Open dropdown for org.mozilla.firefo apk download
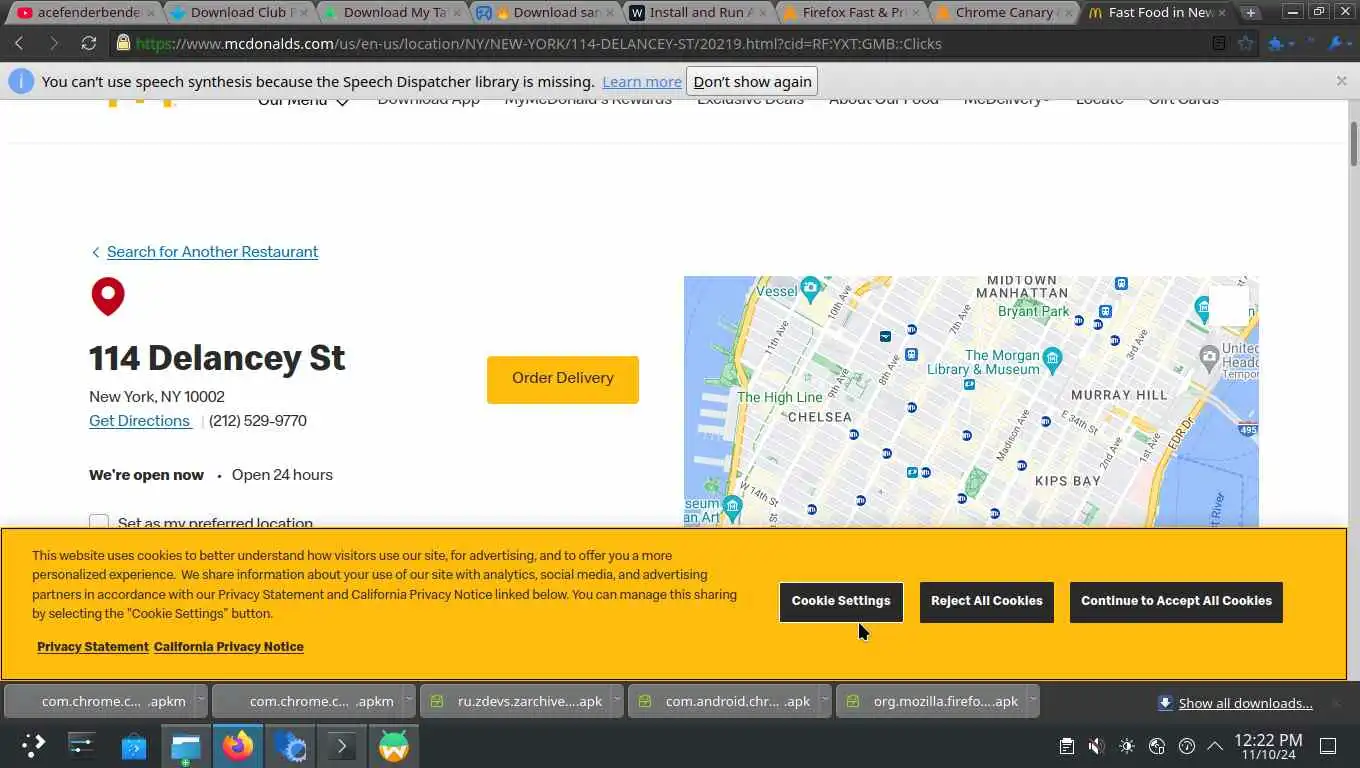This screenshot has height=768, width=1360. pos(1032,701)
